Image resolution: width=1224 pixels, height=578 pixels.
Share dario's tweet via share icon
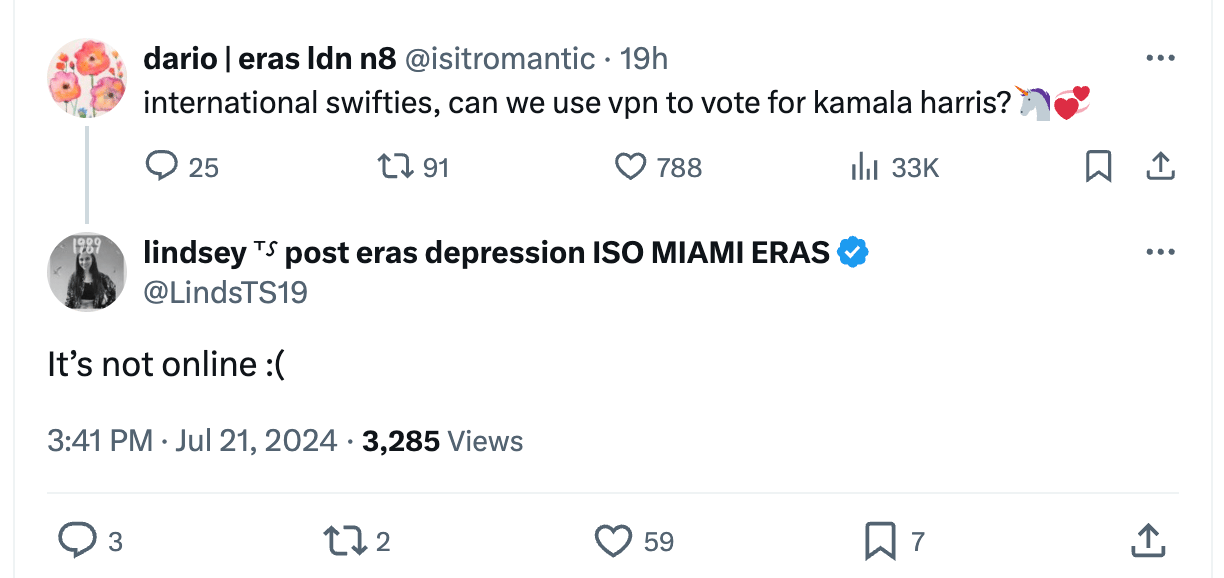[1159, 167]
